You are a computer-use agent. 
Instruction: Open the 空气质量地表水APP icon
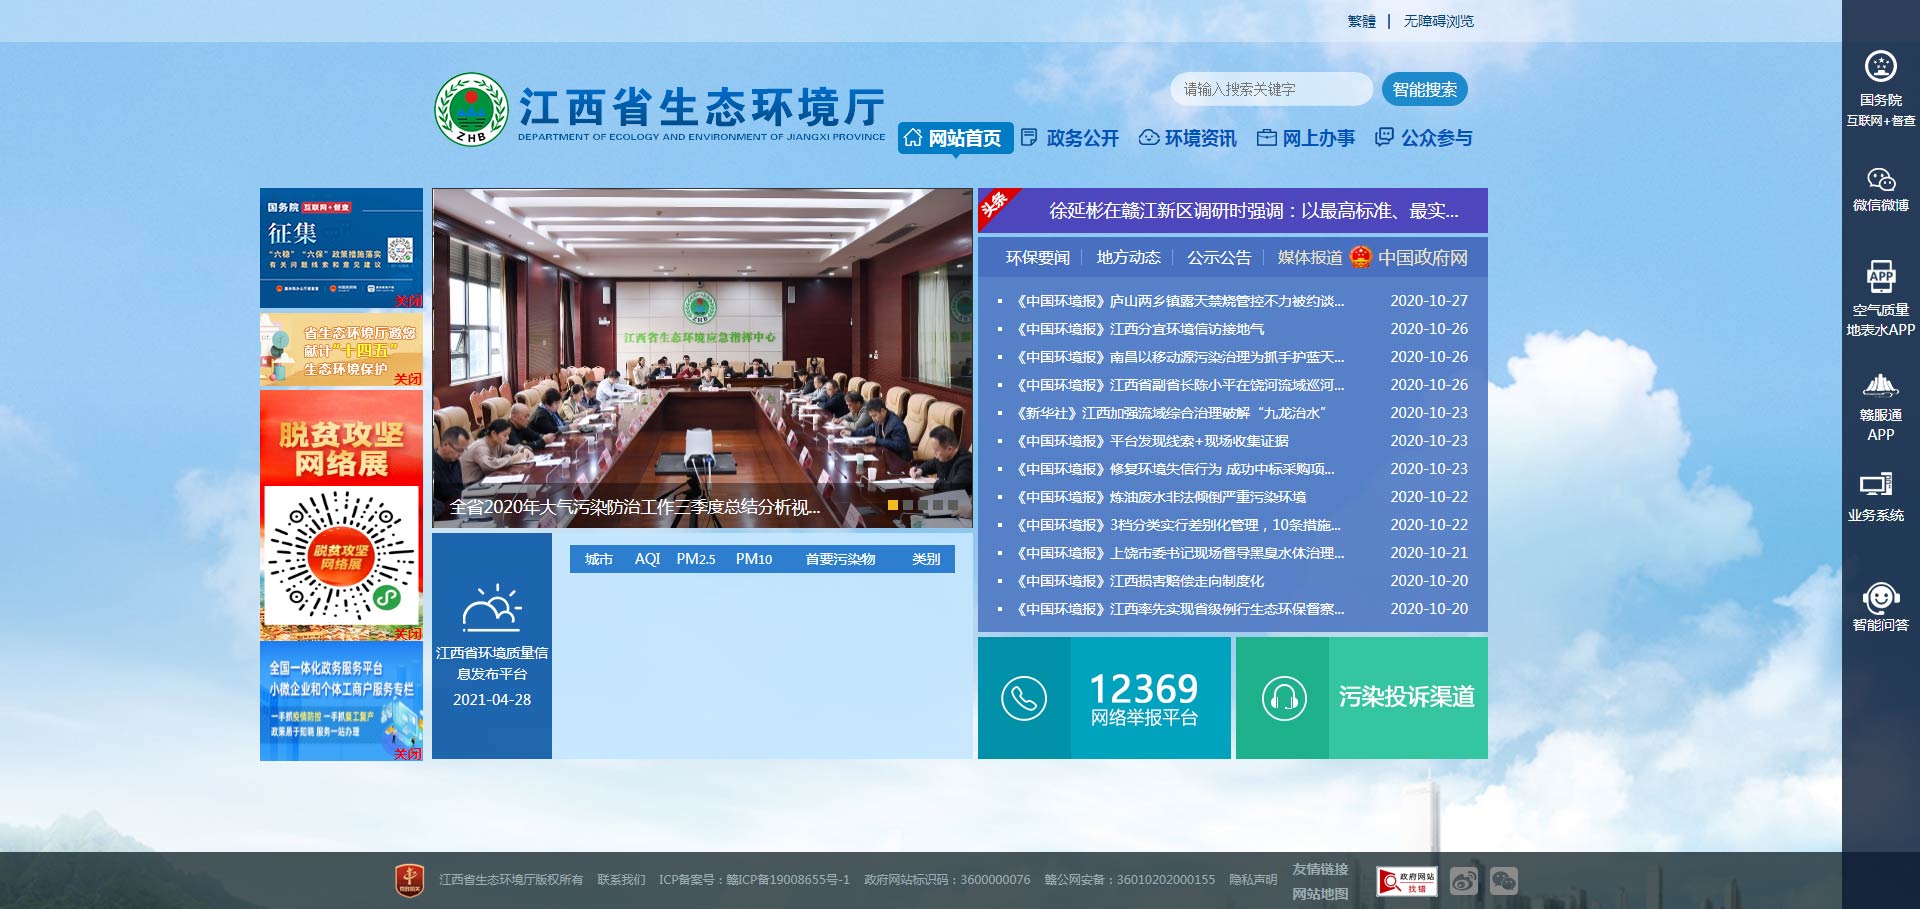(1880, 277)
